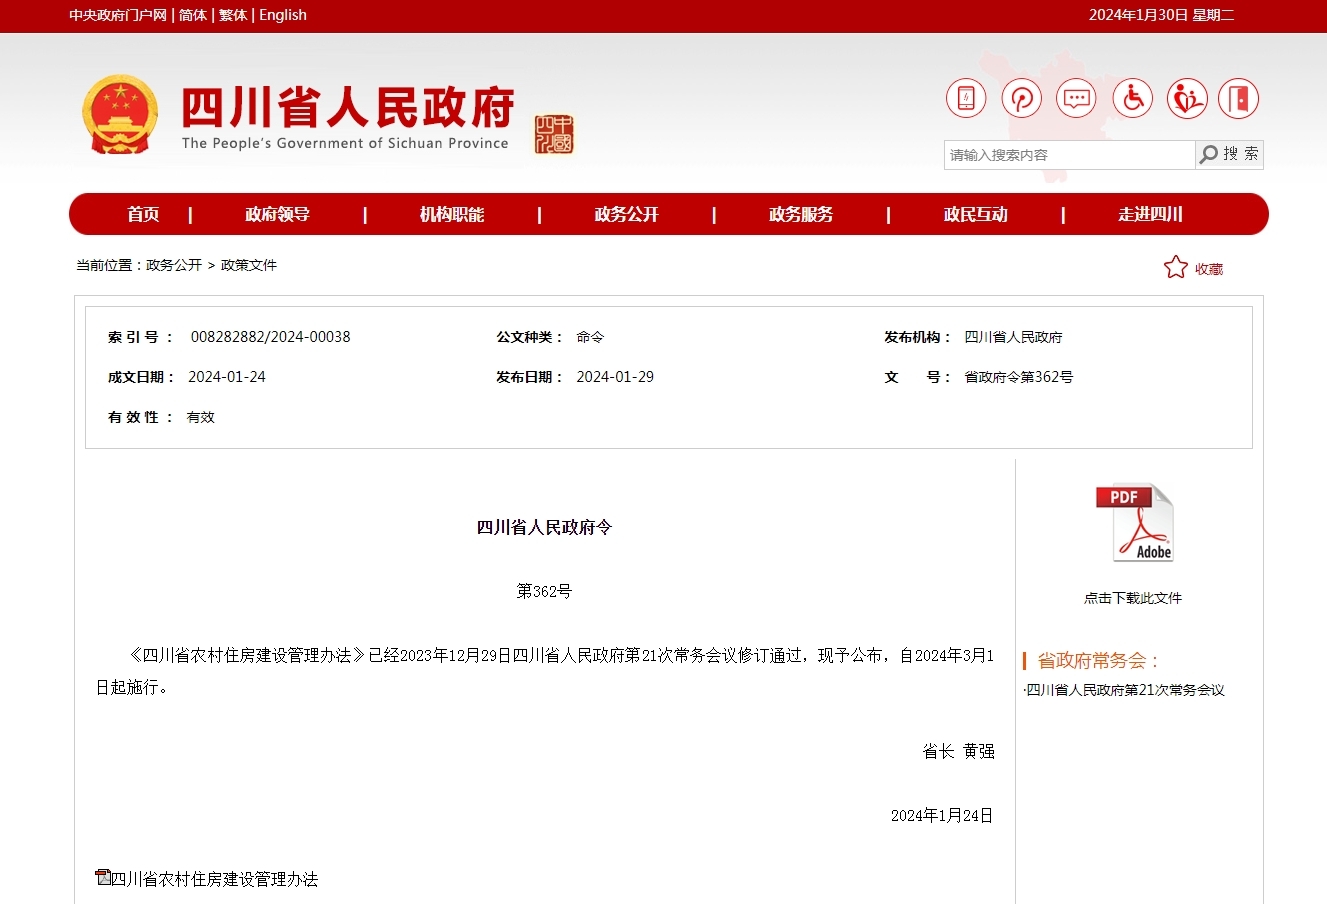Click 政策文件 in the breadcrumb
Image resolution: width=1327 pixels, height=904 pixels.
249,265
